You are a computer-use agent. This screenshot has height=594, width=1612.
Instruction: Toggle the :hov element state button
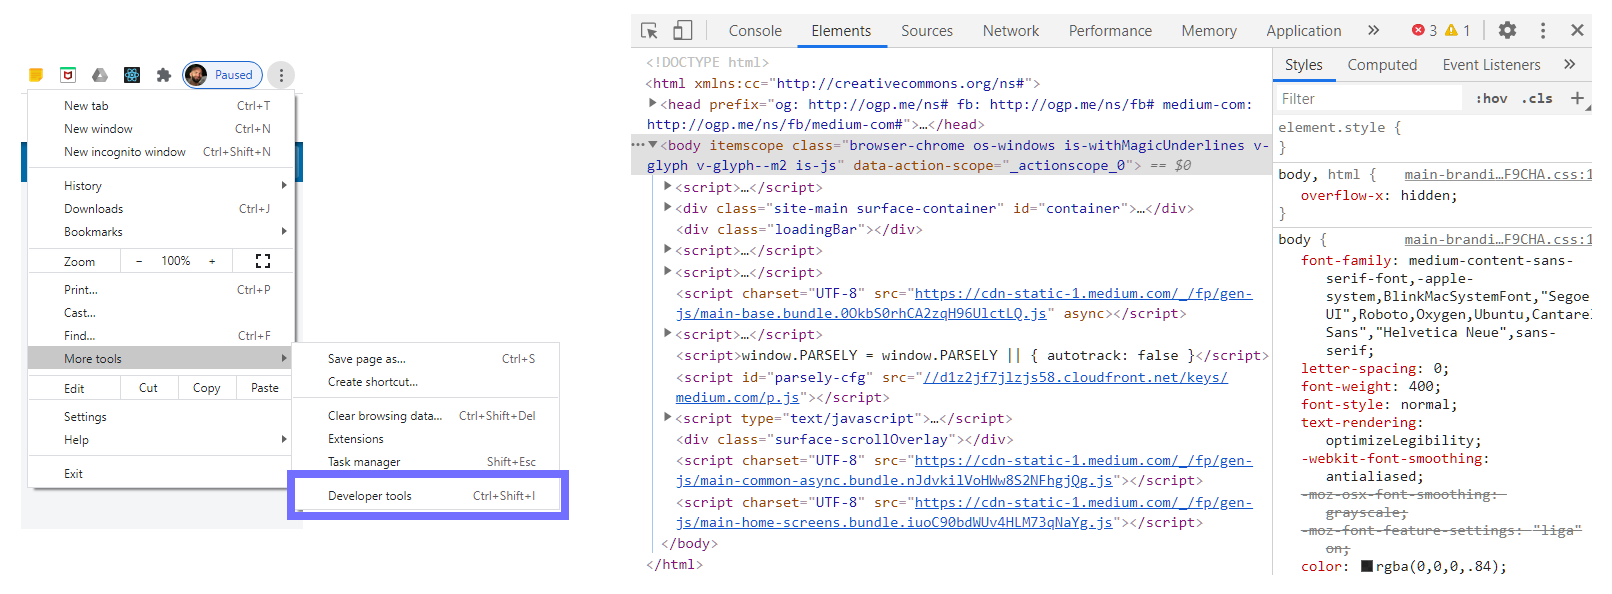pos(1491,98)
